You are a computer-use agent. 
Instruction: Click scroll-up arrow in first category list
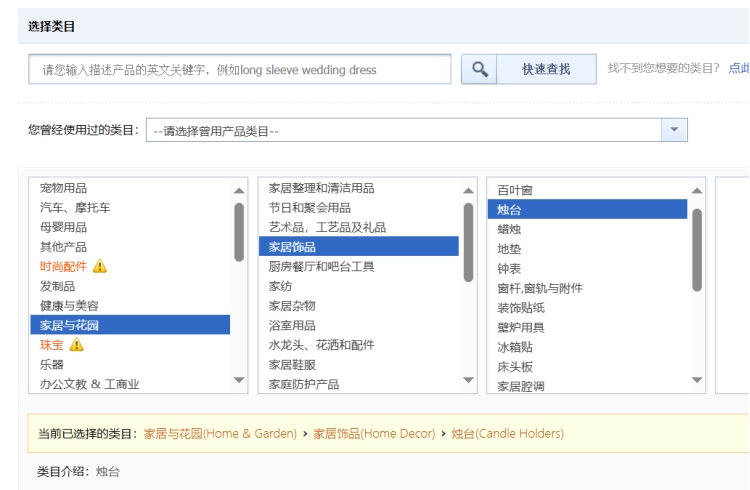click(239, 190)
